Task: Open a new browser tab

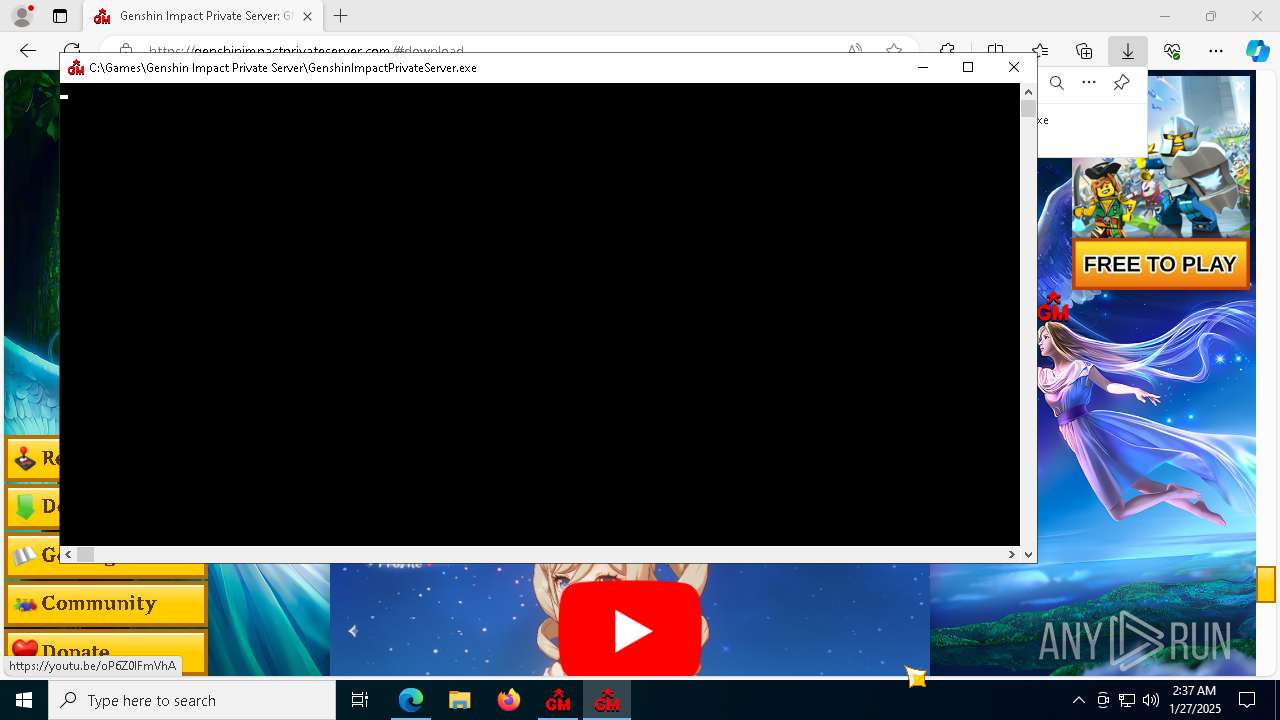Action: (341, 16)
